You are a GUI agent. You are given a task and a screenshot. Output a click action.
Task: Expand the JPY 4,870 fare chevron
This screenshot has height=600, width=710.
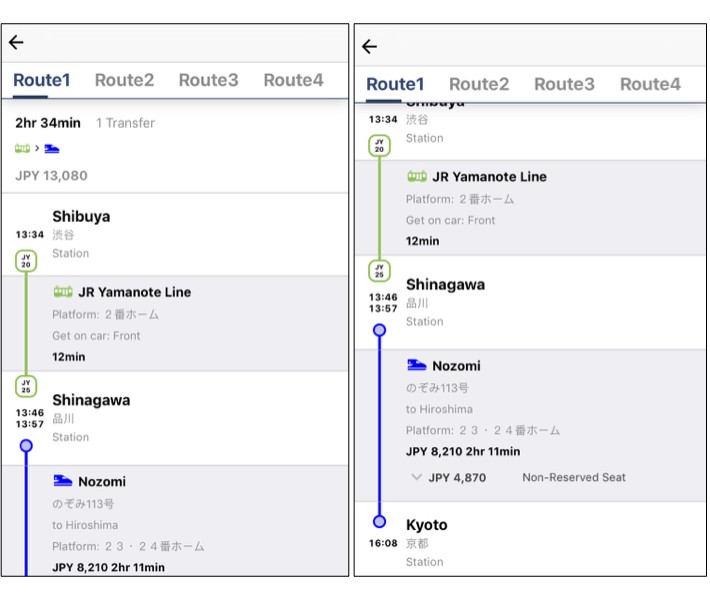click(417, 477)
